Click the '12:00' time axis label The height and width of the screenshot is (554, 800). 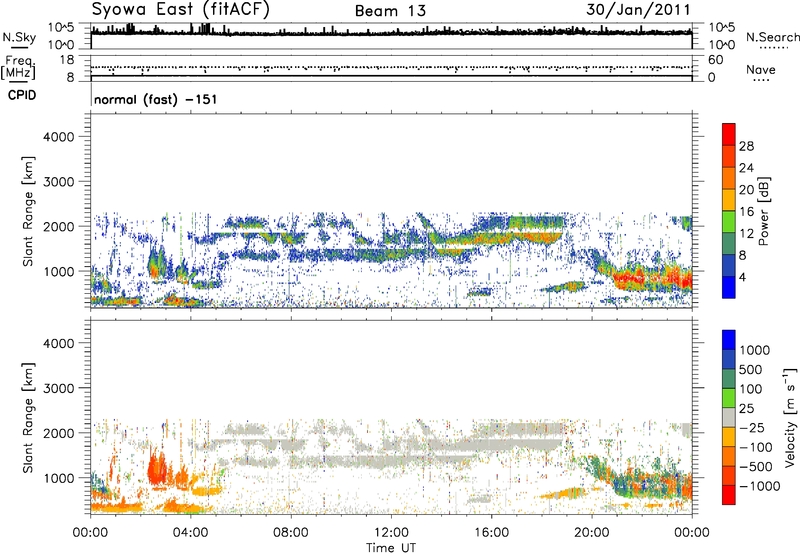click(x=391, y=533)
